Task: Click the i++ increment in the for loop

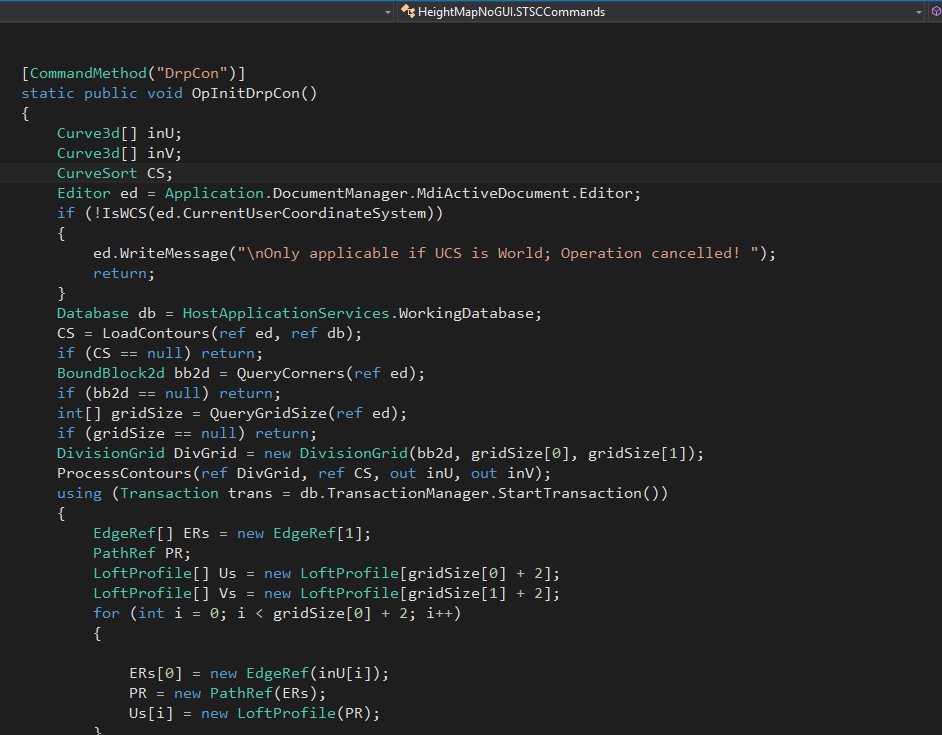Action: click(440, 613)
